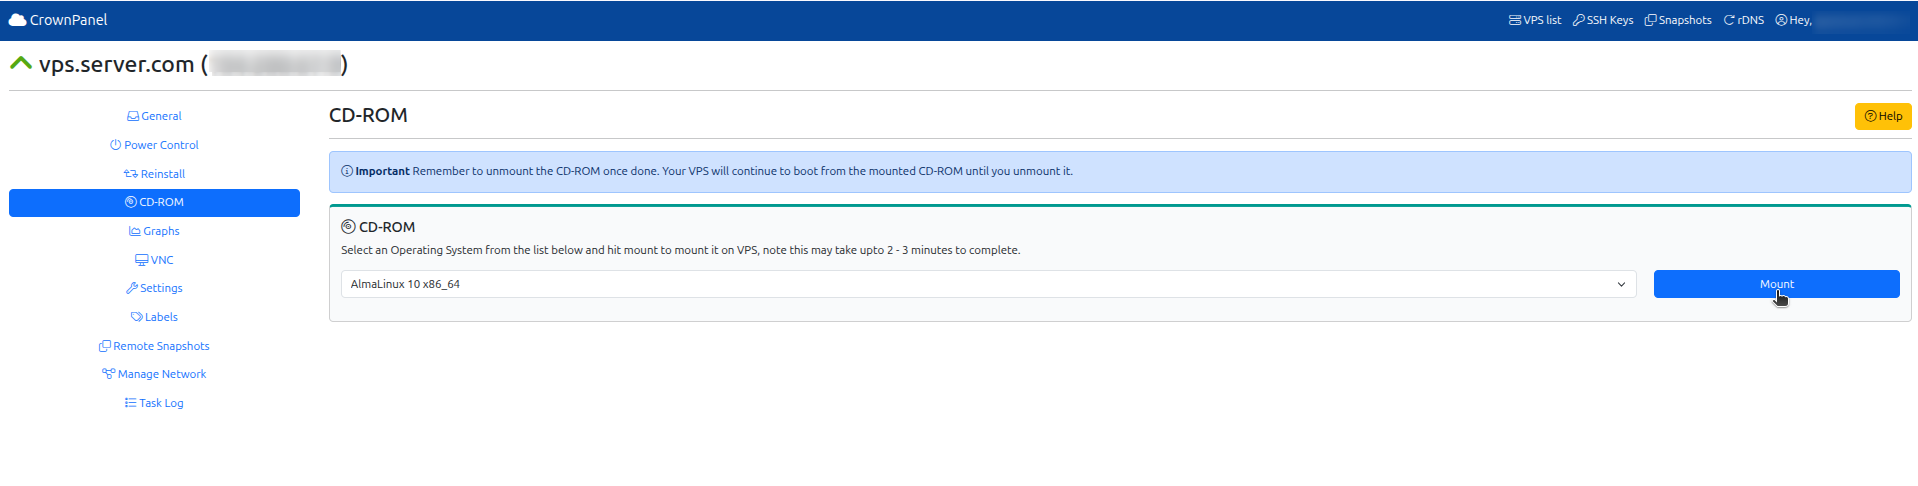The image size is (1918, 486).
Task: Click the CrownPanel cloud logo icon
Action: [x=17, y=20]
